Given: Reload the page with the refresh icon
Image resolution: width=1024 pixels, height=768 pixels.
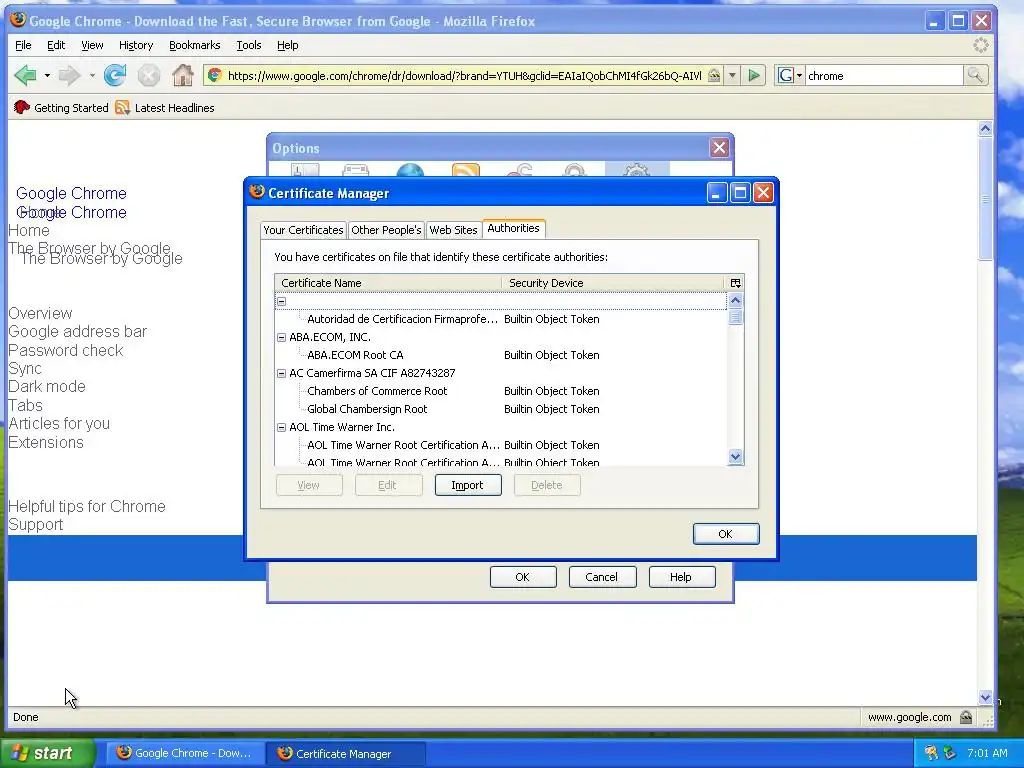Looking at the screenshot, I should pos(116,76).
